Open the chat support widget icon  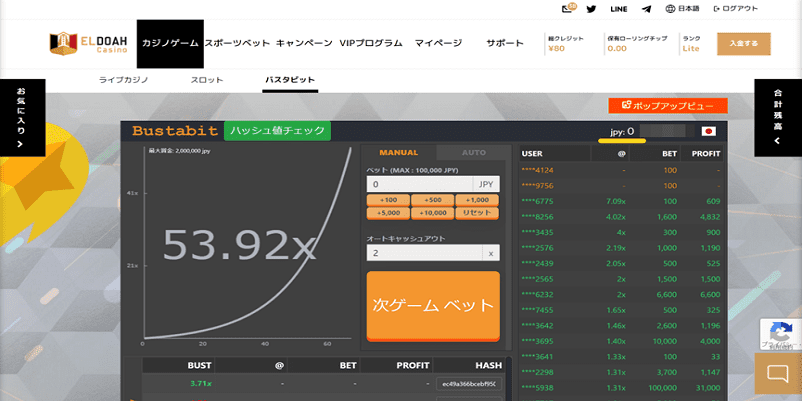[778, 373]
